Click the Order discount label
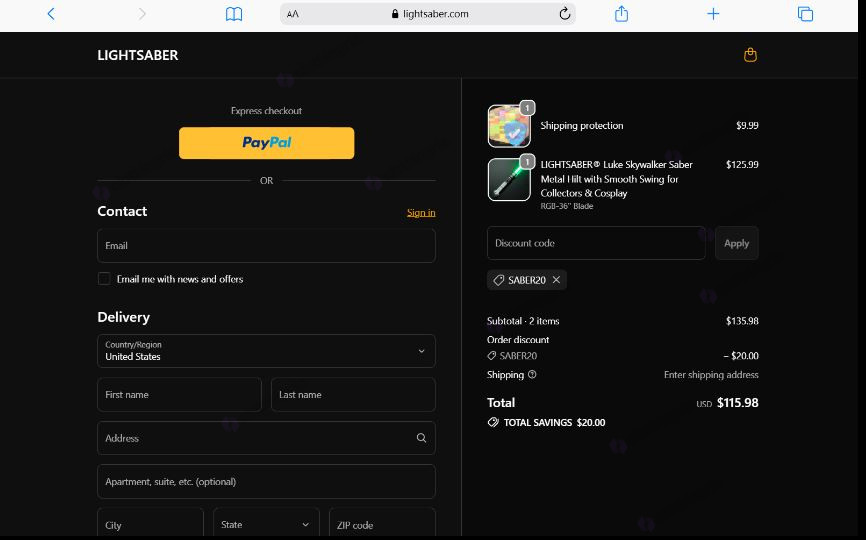This screenshot has width=866, height=540. click(518, 340)
